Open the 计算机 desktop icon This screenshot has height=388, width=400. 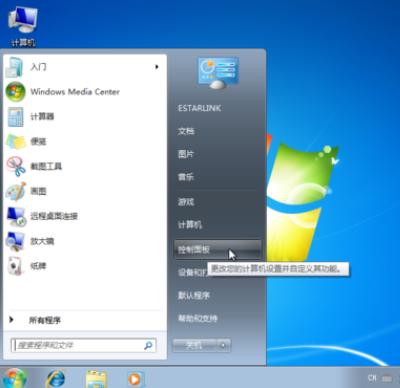pyautogui.click(x=23, y=26)
